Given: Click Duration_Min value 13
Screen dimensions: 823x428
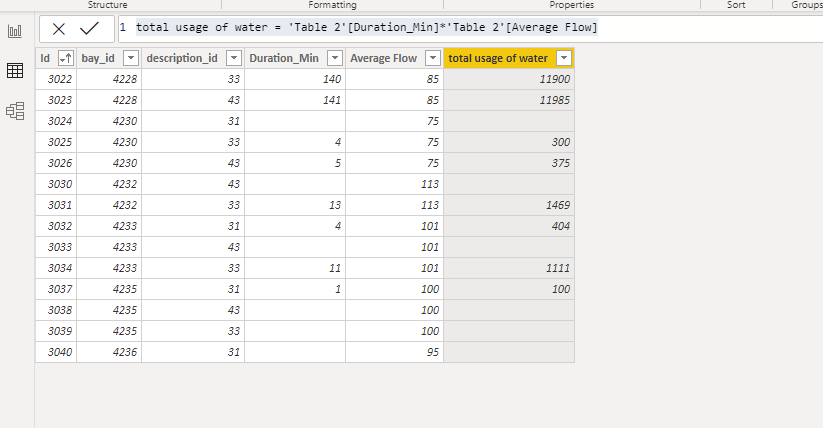Looking at the screenshot, I should point(295,205).
